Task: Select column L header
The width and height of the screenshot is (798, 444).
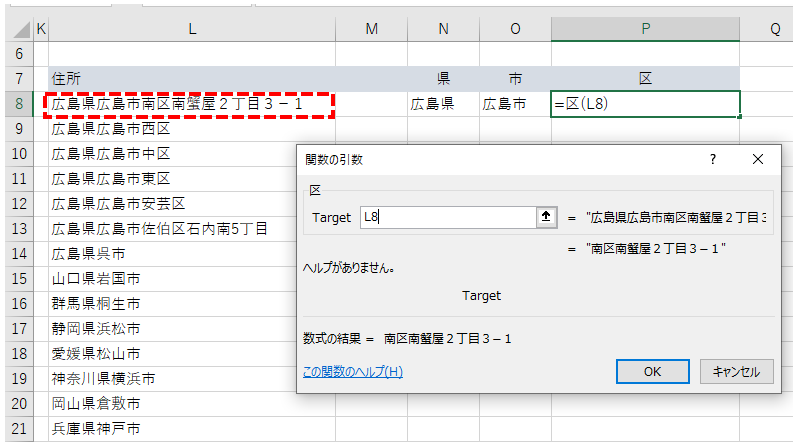Action: 191,30
